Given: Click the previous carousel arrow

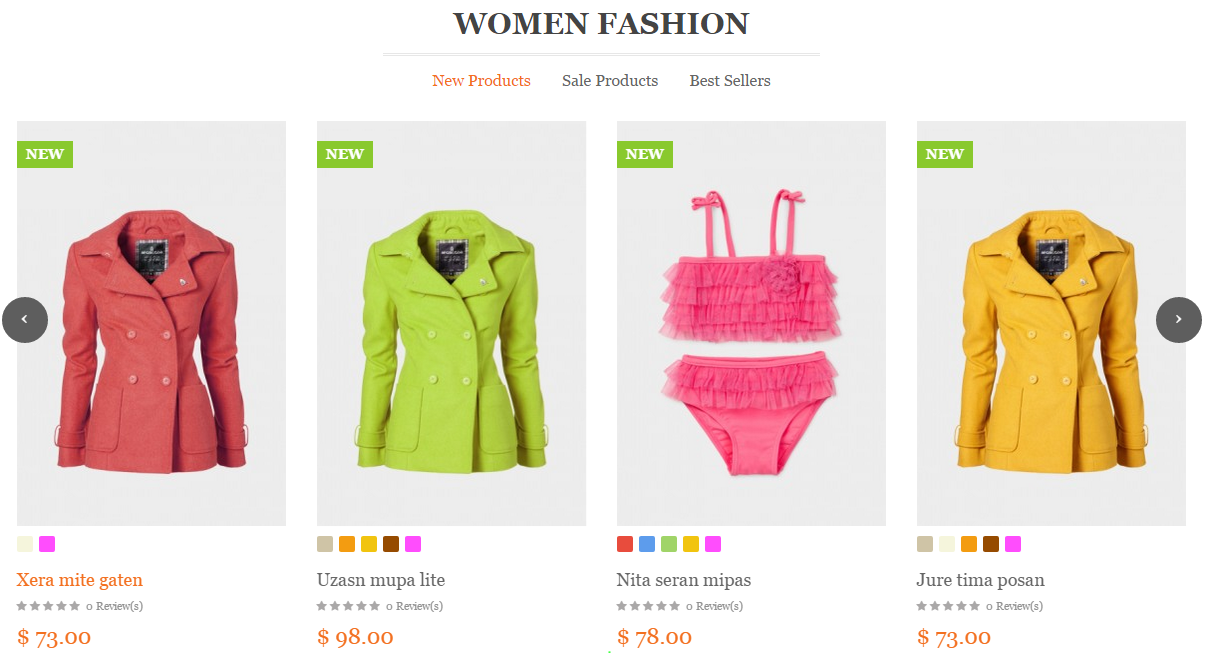Looking at the screenshot, I should (25, 320).
